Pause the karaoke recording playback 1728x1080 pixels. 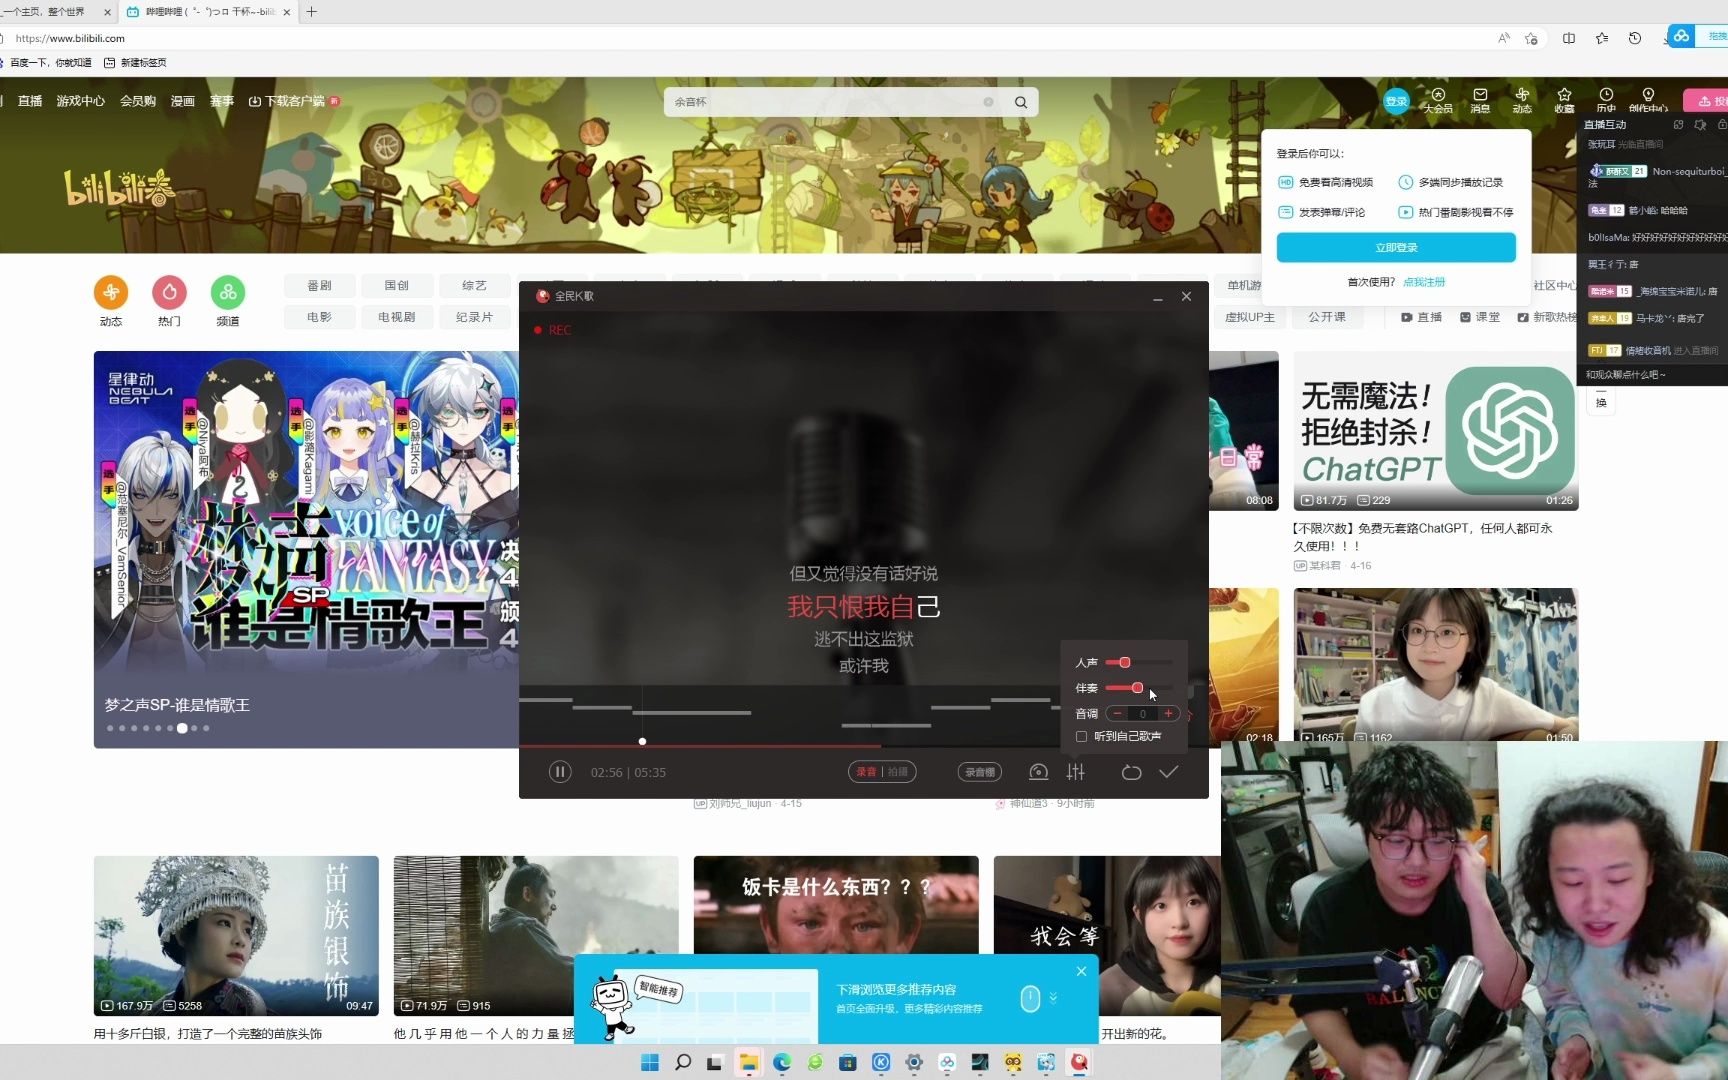click(560, 772)
